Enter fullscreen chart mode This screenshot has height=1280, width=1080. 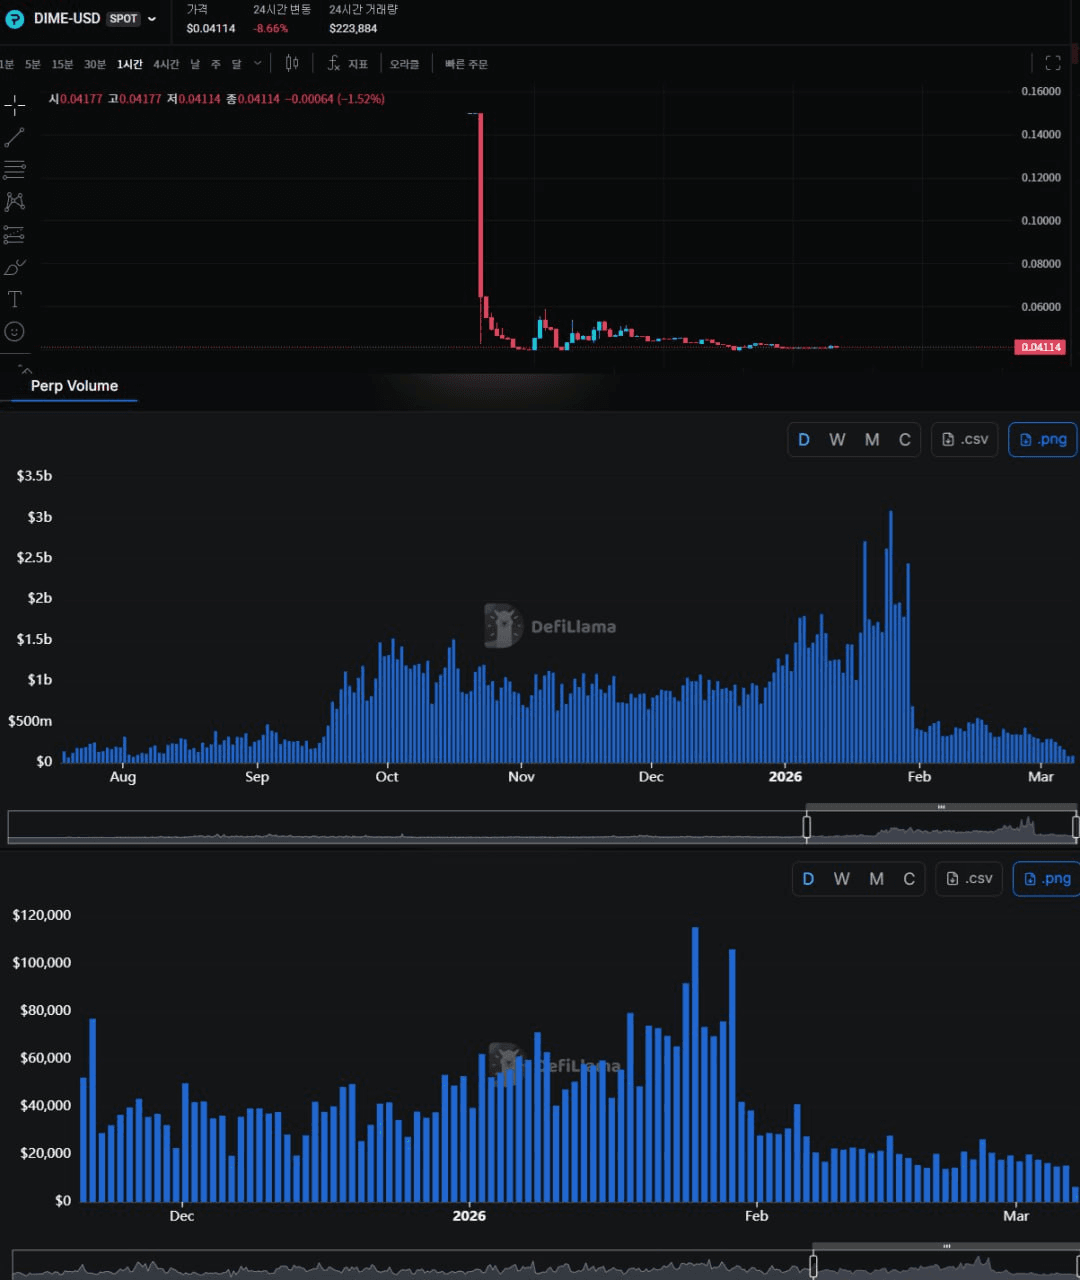click(1052, 64)
